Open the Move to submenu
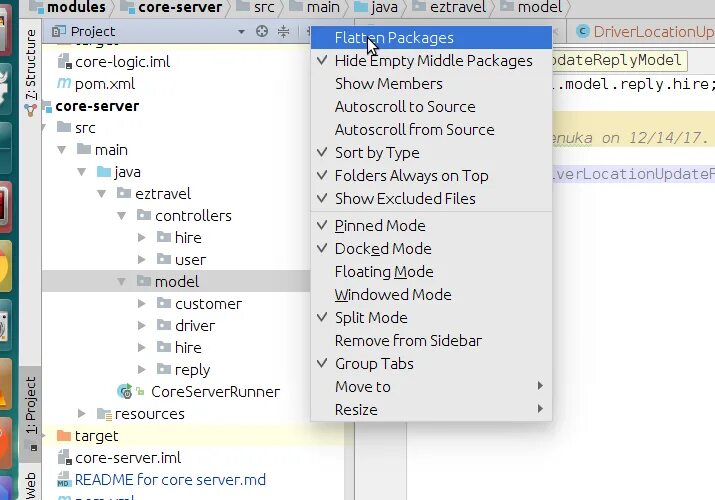The height and width of the screenshot is (500, 715). tap(431, 387)
